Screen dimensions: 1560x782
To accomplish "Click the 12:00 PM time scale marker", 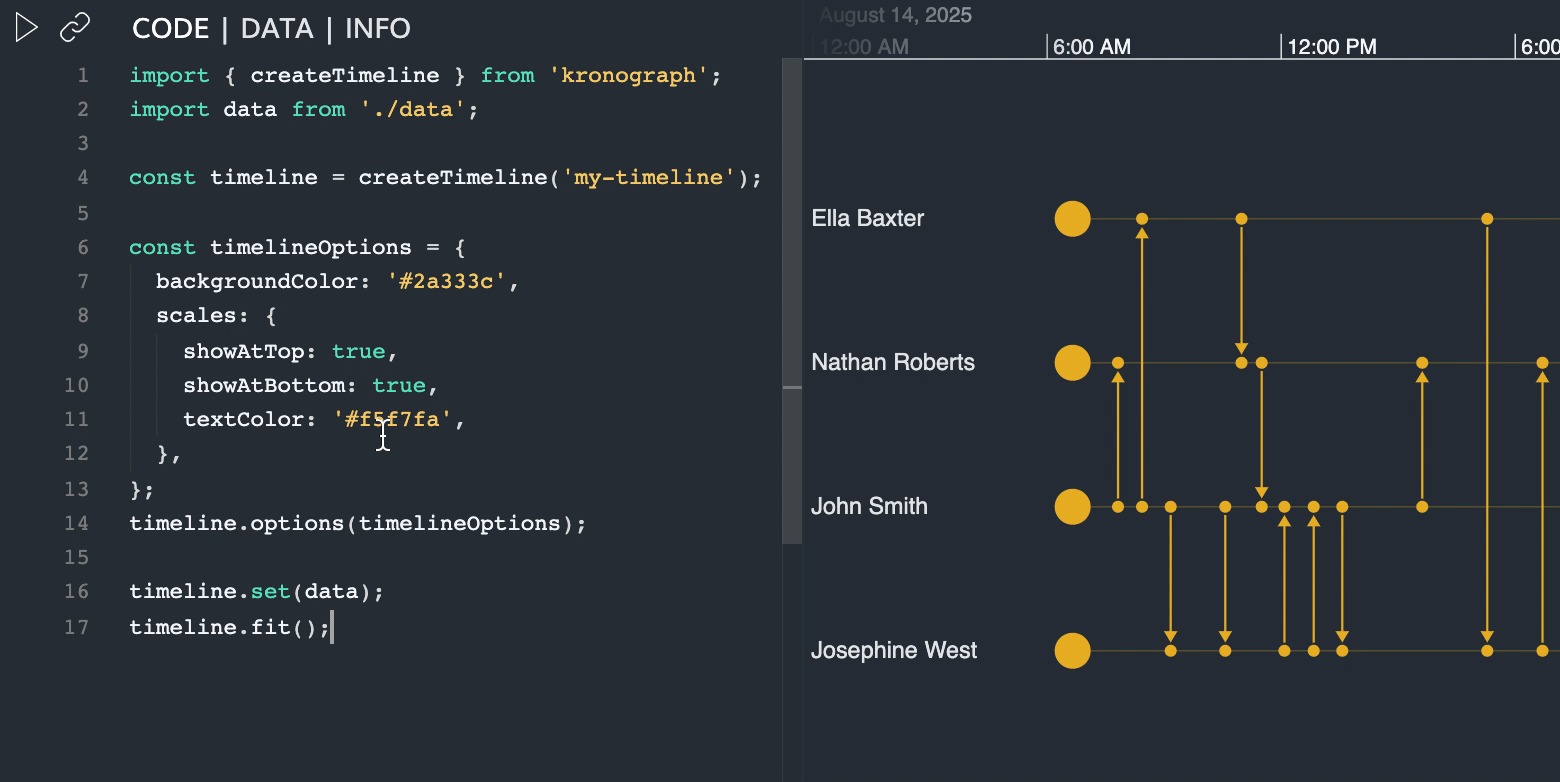I will pos(1330,47).
